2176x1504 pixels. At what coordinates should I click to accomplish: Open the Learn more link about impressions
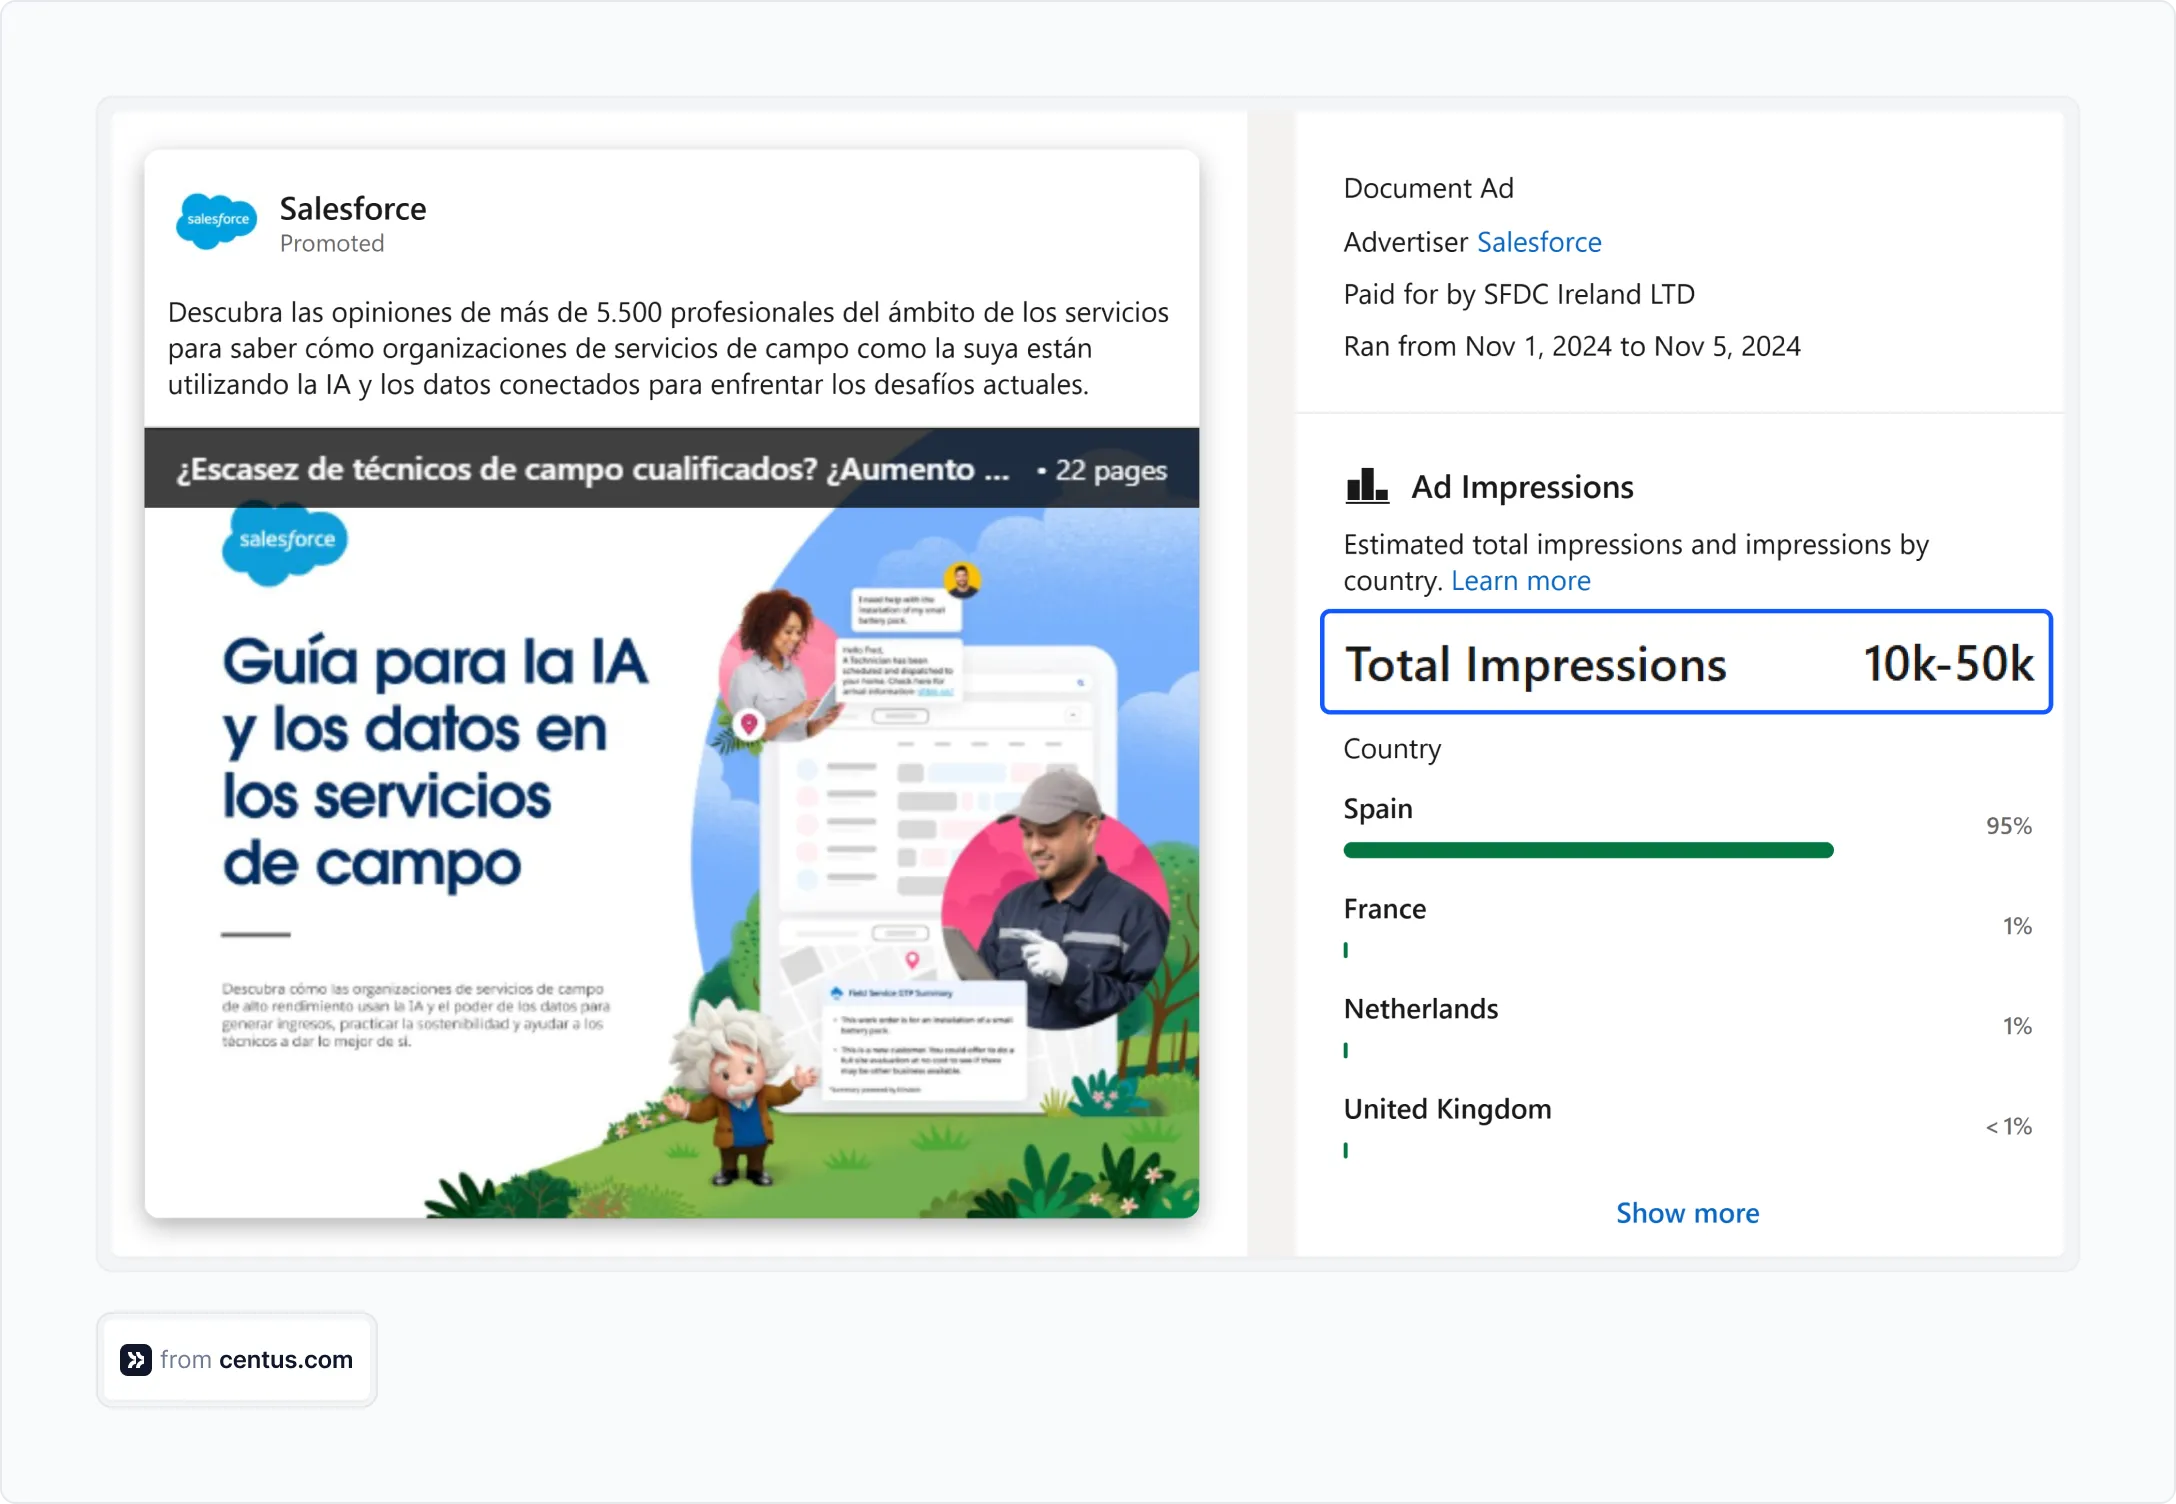pyautogui.click(x=1520, y=580)
